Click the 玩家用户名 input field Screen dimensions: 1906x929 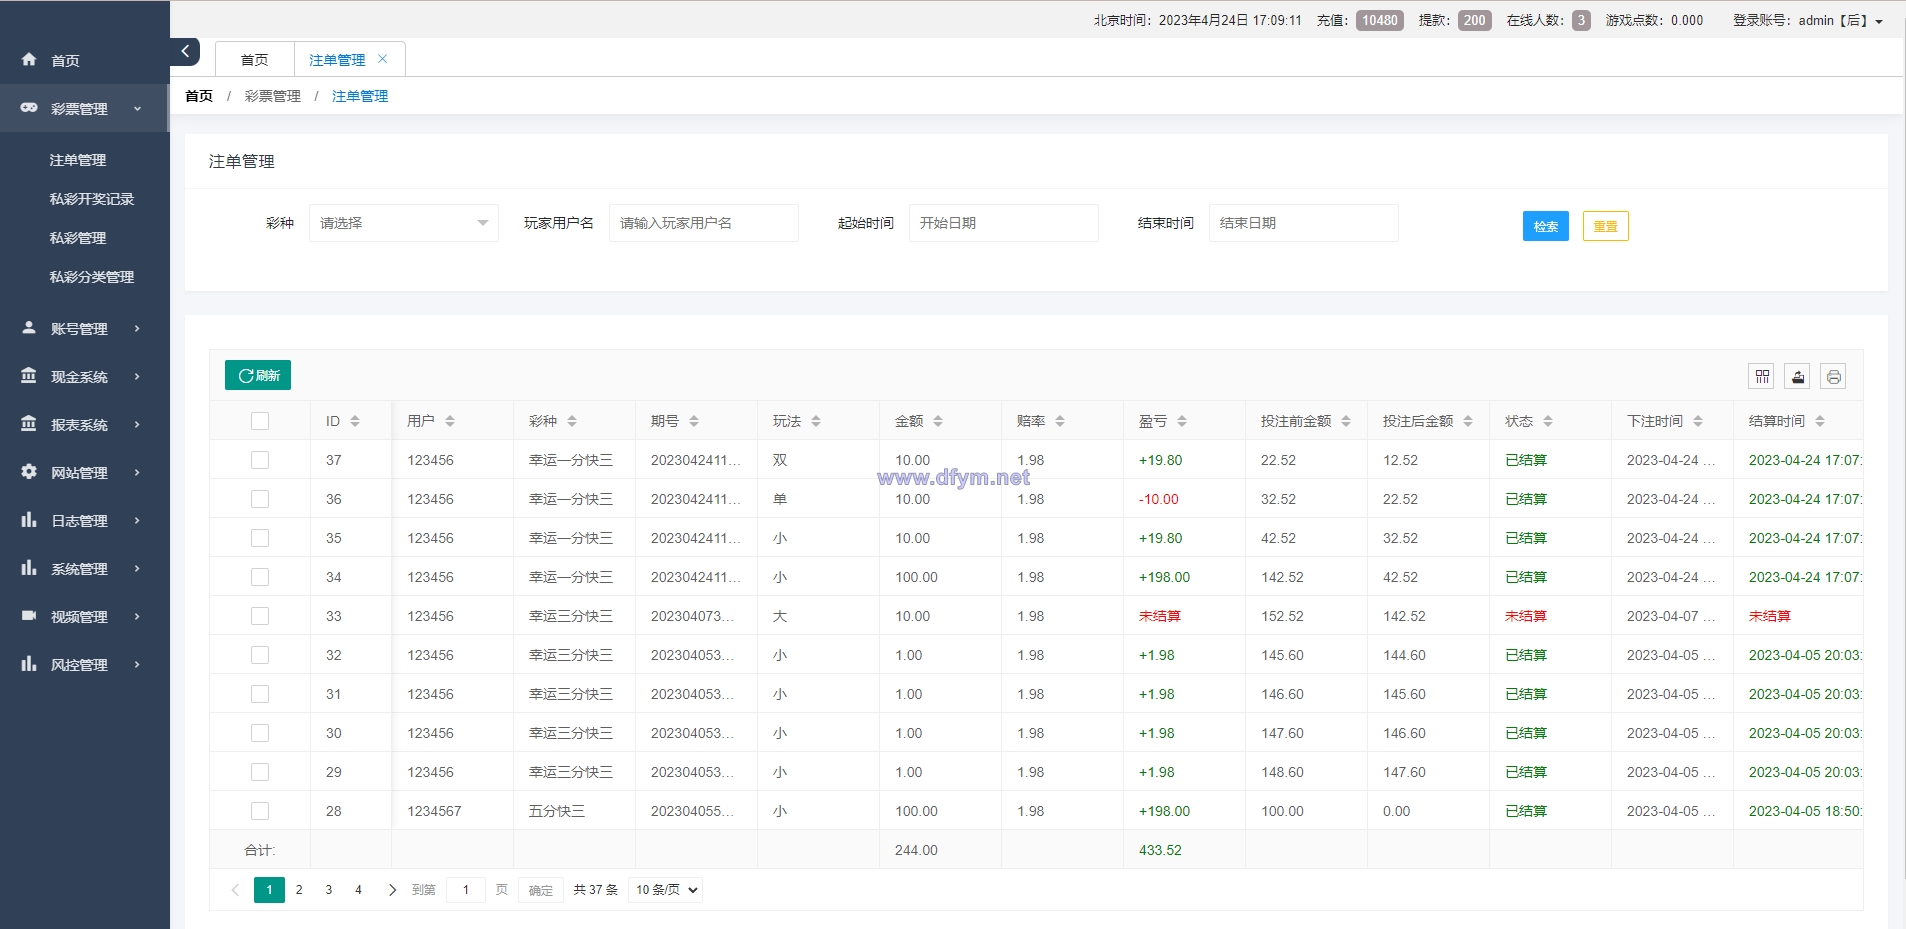pos(704,223)
